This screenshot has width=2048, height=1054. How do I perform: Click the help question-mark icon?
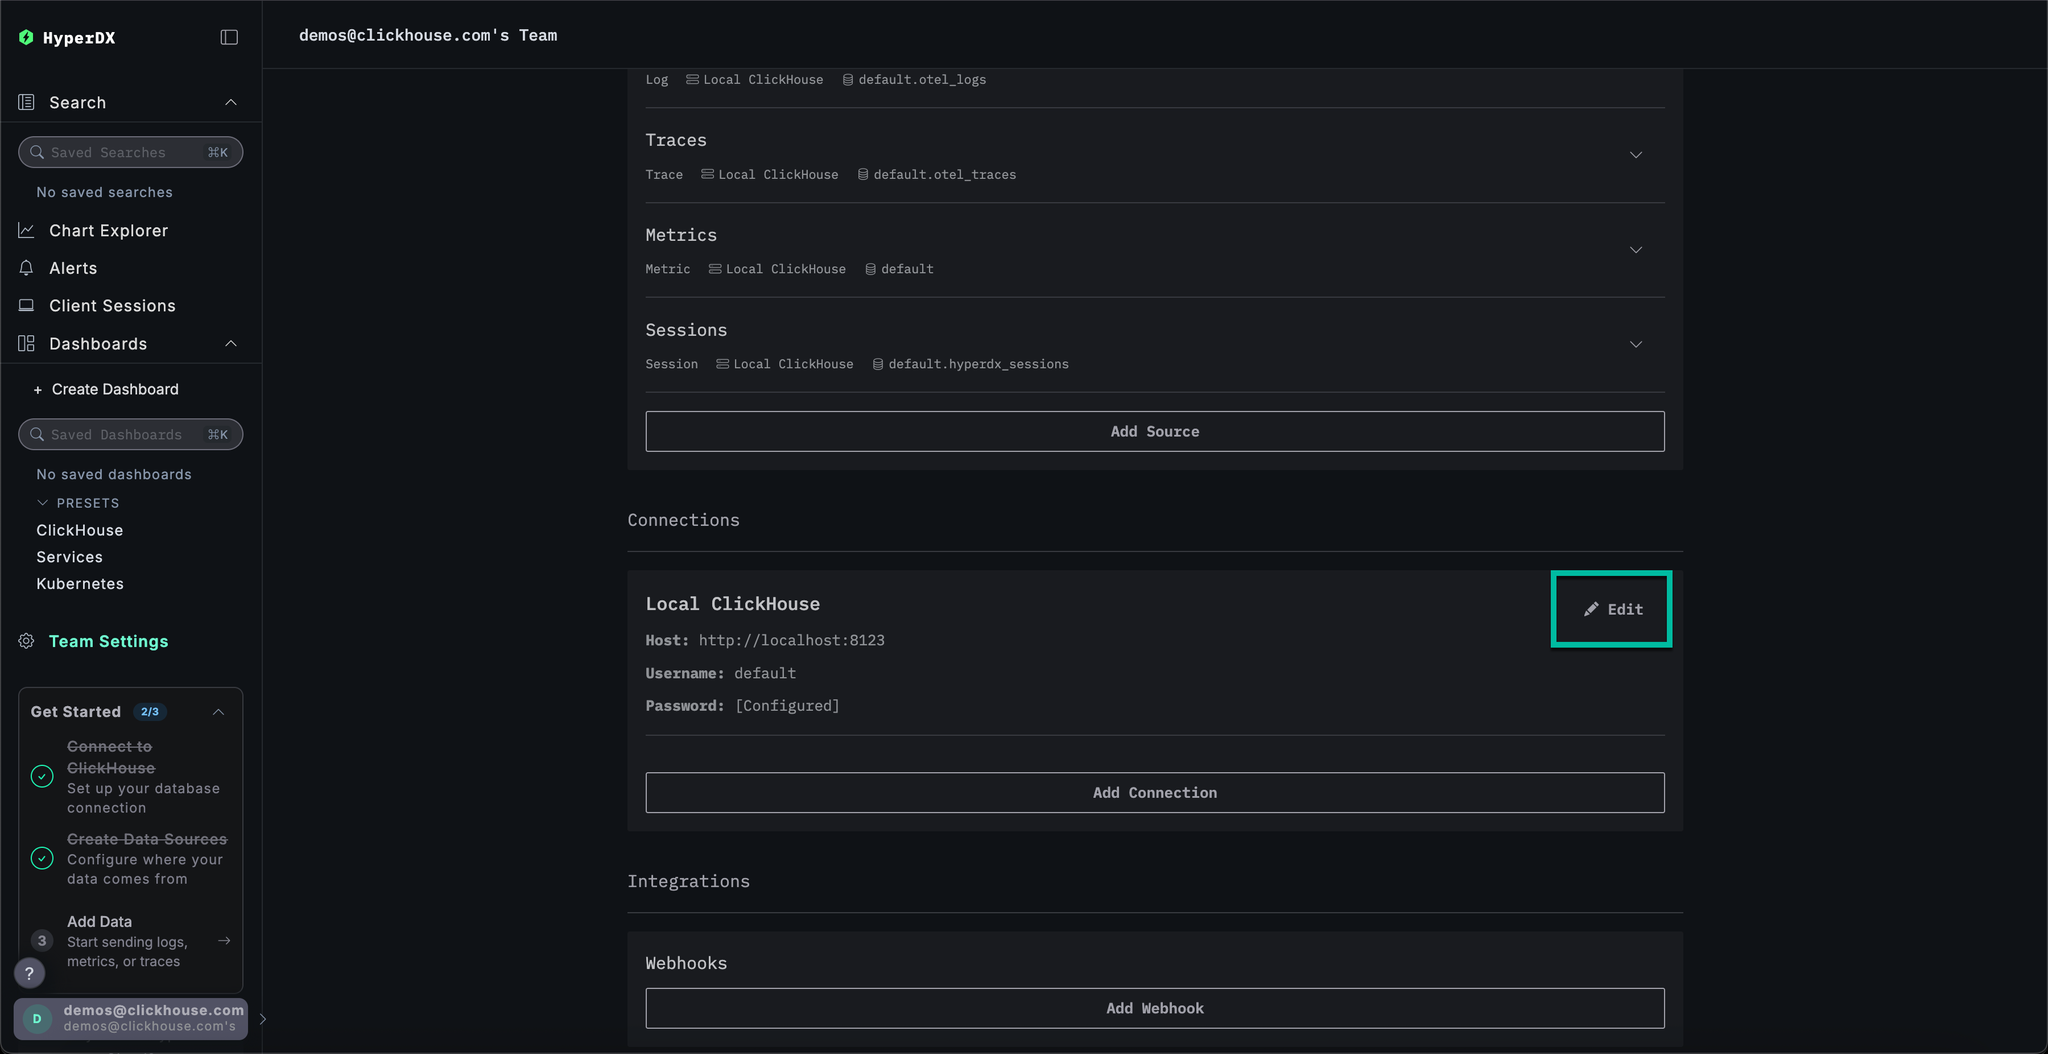pyautogui.click(x=29, y=972)
